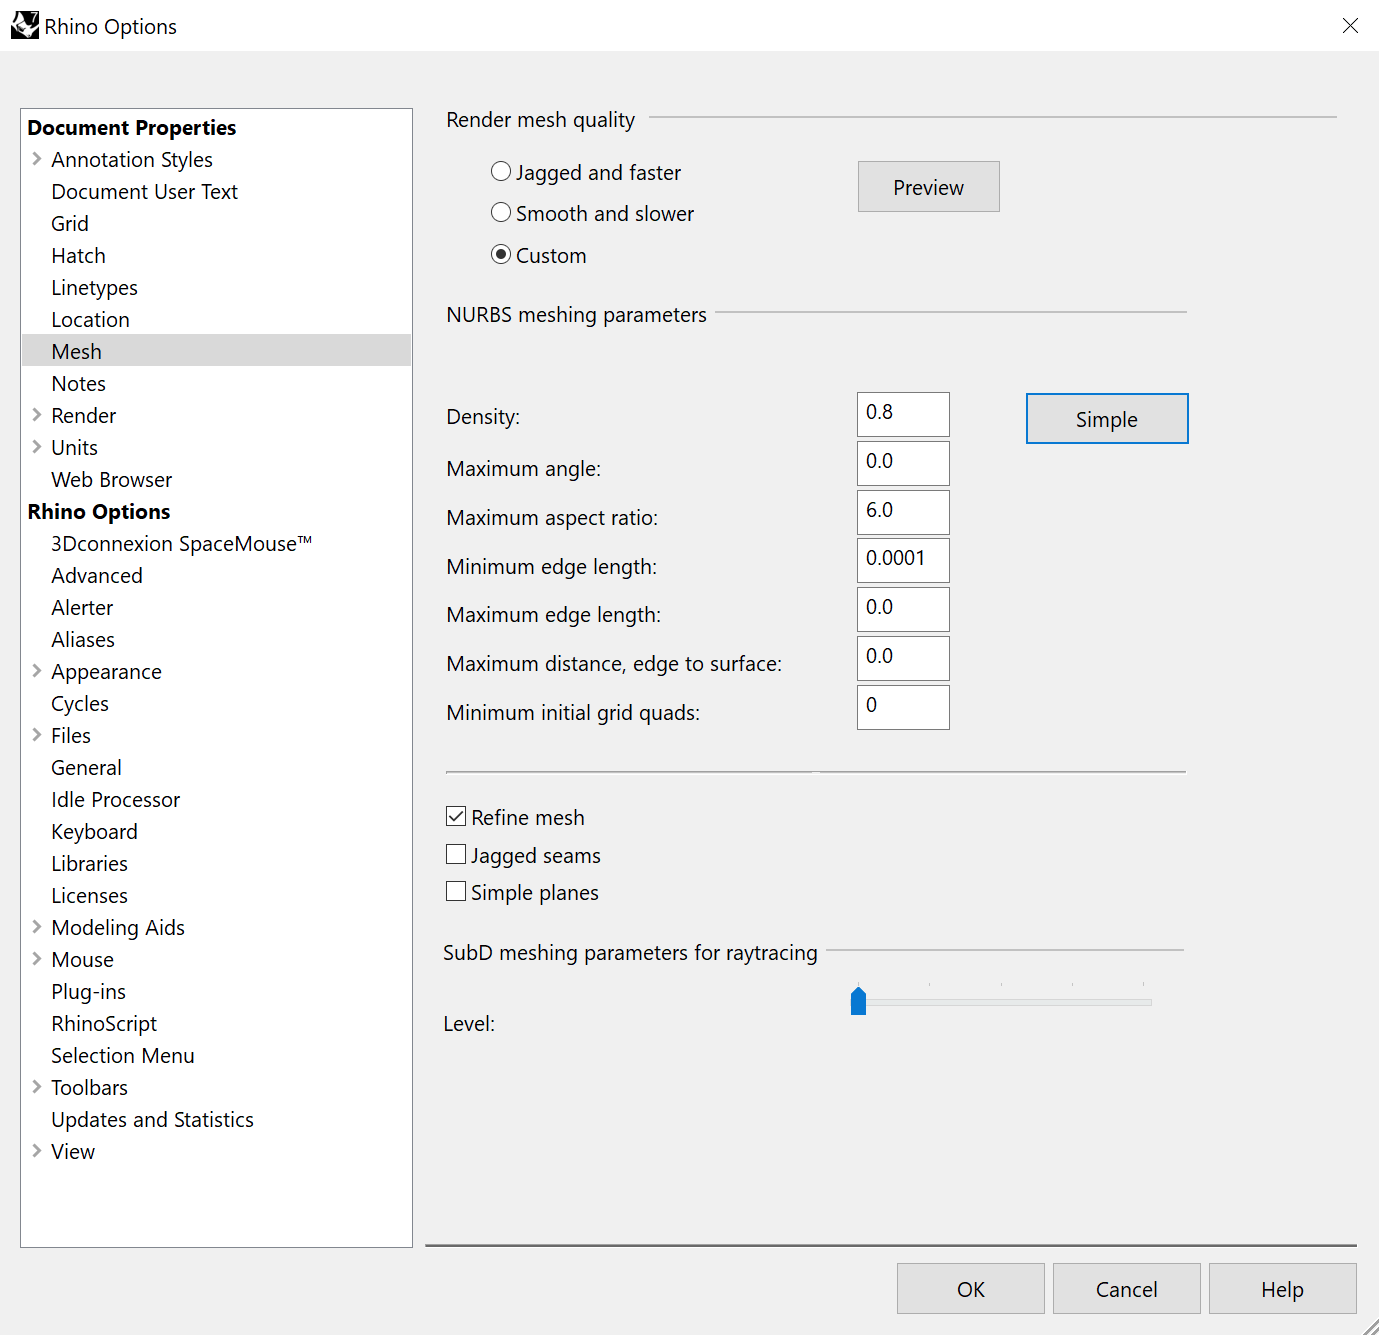Select the Appearance tree item
The width and height of the screenshot is (1379, 1335).
[x=106, y=671]
